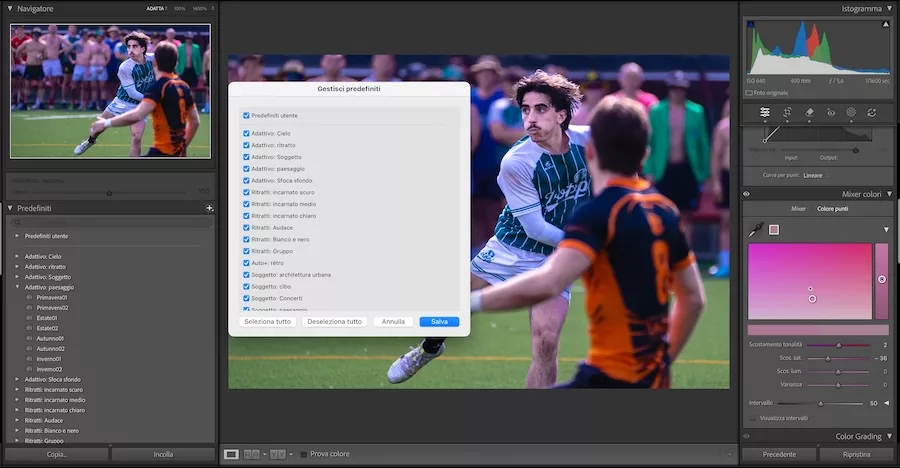Image resolution: width=900 pixels, height=468 pixels.
Task: Collapse Adattivo: paesaggio preset group
Action: pos(17,287)
